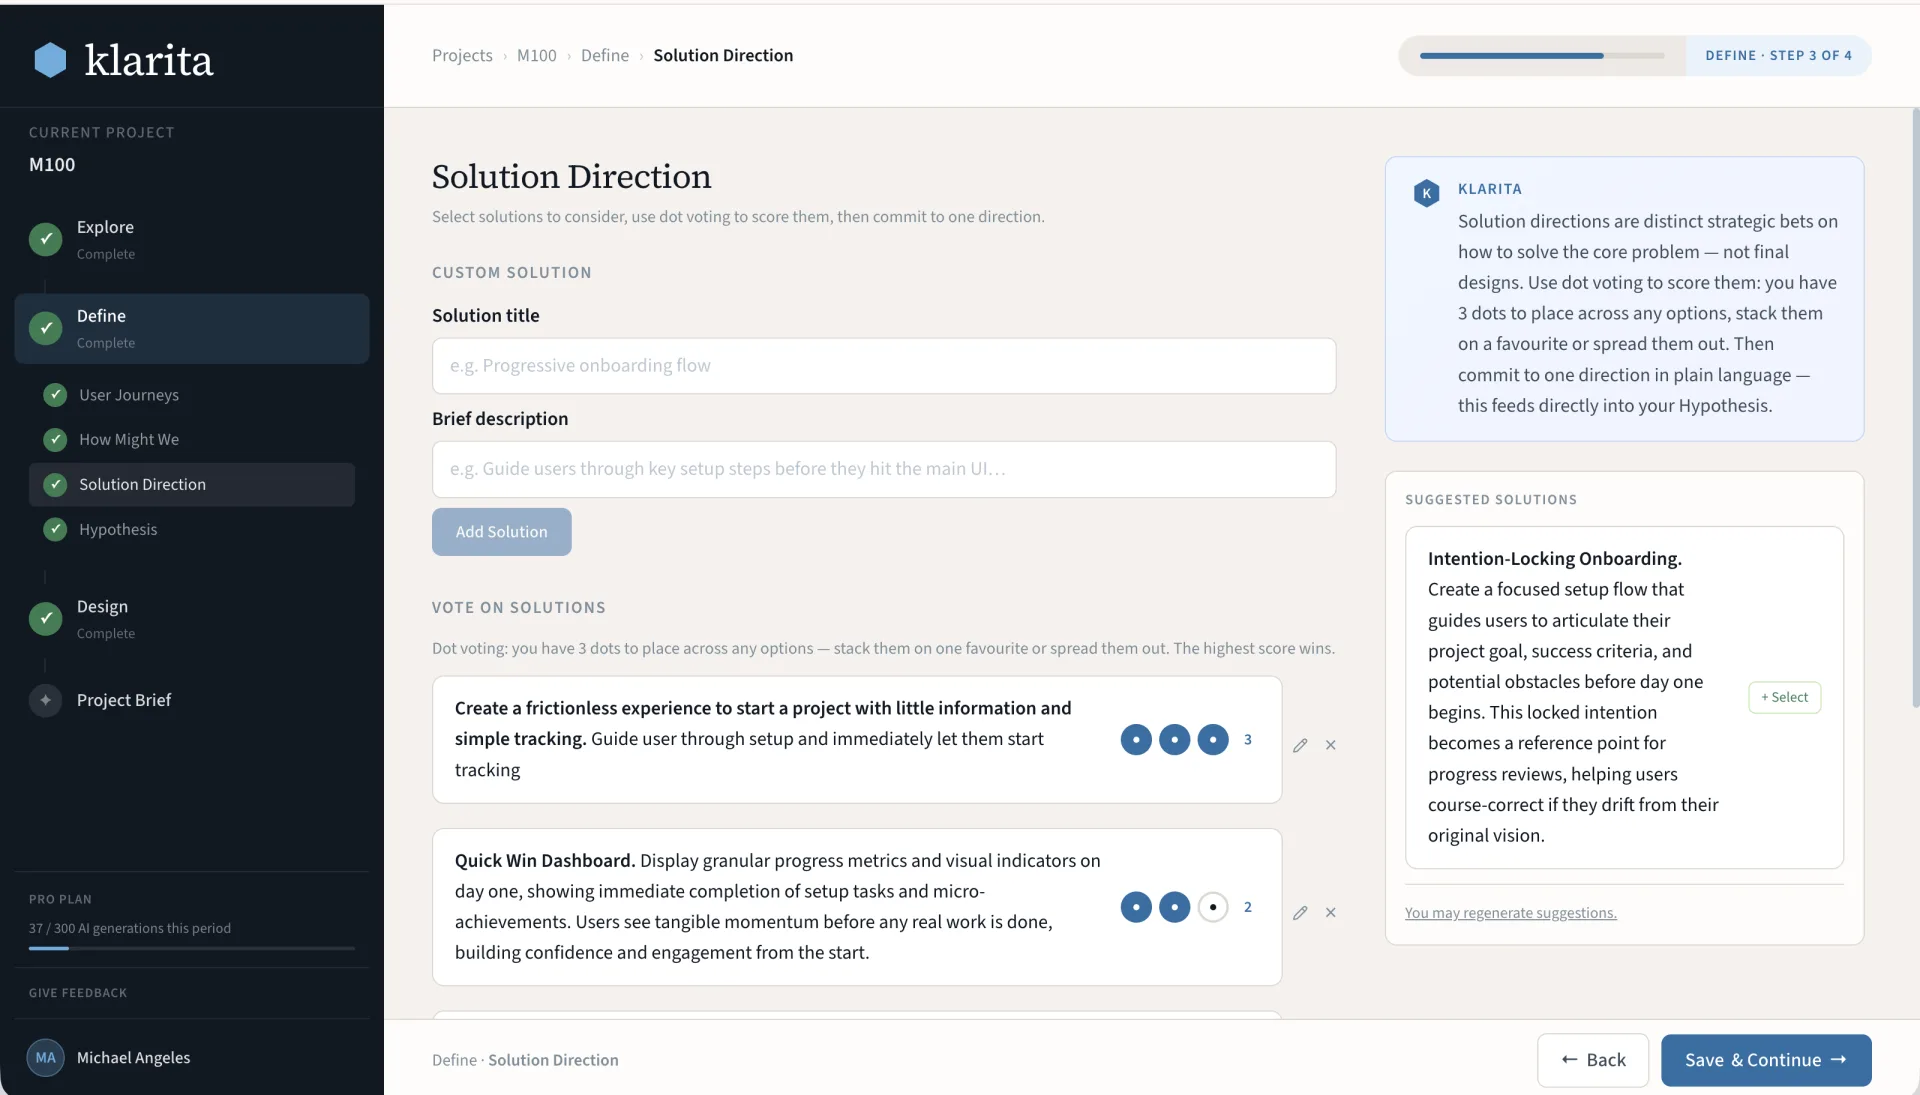This screenshot has height=1095, width=1920.
Task: Click the PRO PLAN label
Action: tap(60, 899)
